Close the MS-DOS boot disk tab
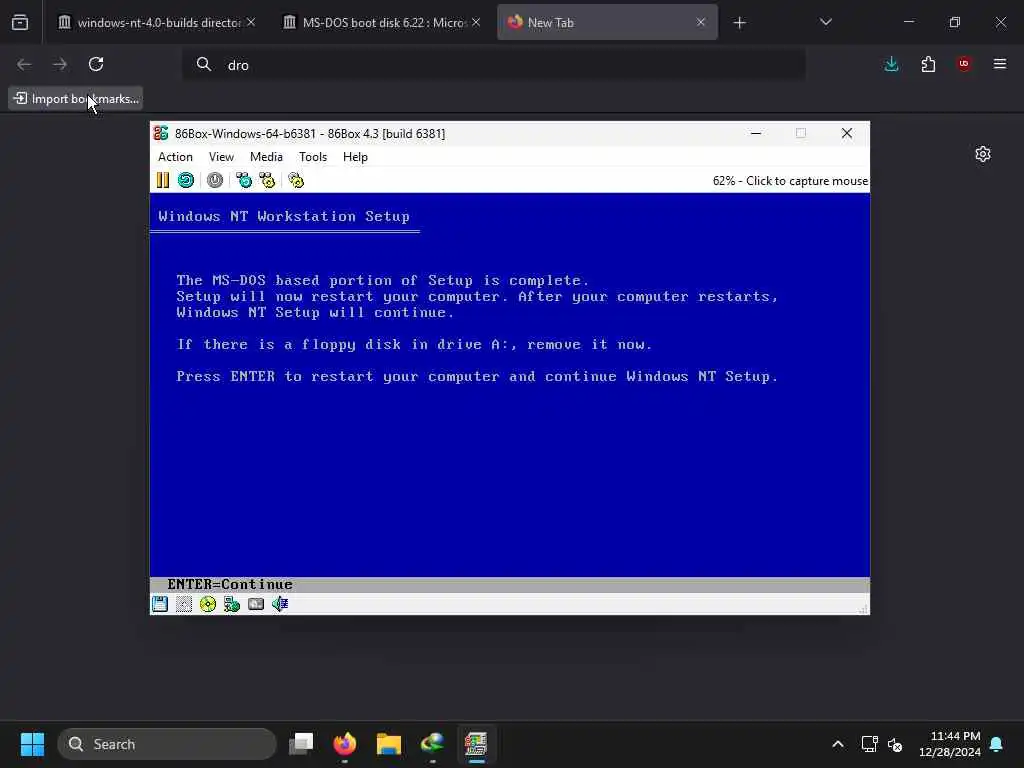The height and width of the screenshot is (768, 1024). point(476,22)
